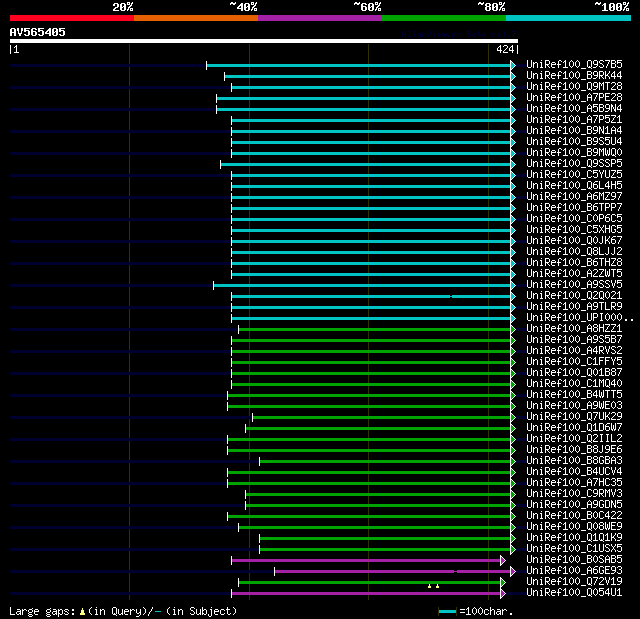Click the purple ~60% identity legend segment
The image size is (640, 619).
point(320,18)
